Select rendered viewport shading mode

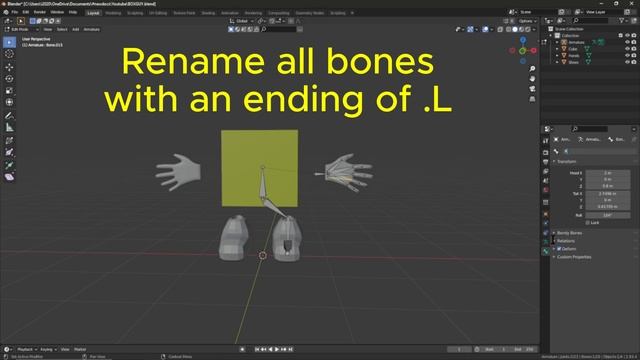pos(528,29)
